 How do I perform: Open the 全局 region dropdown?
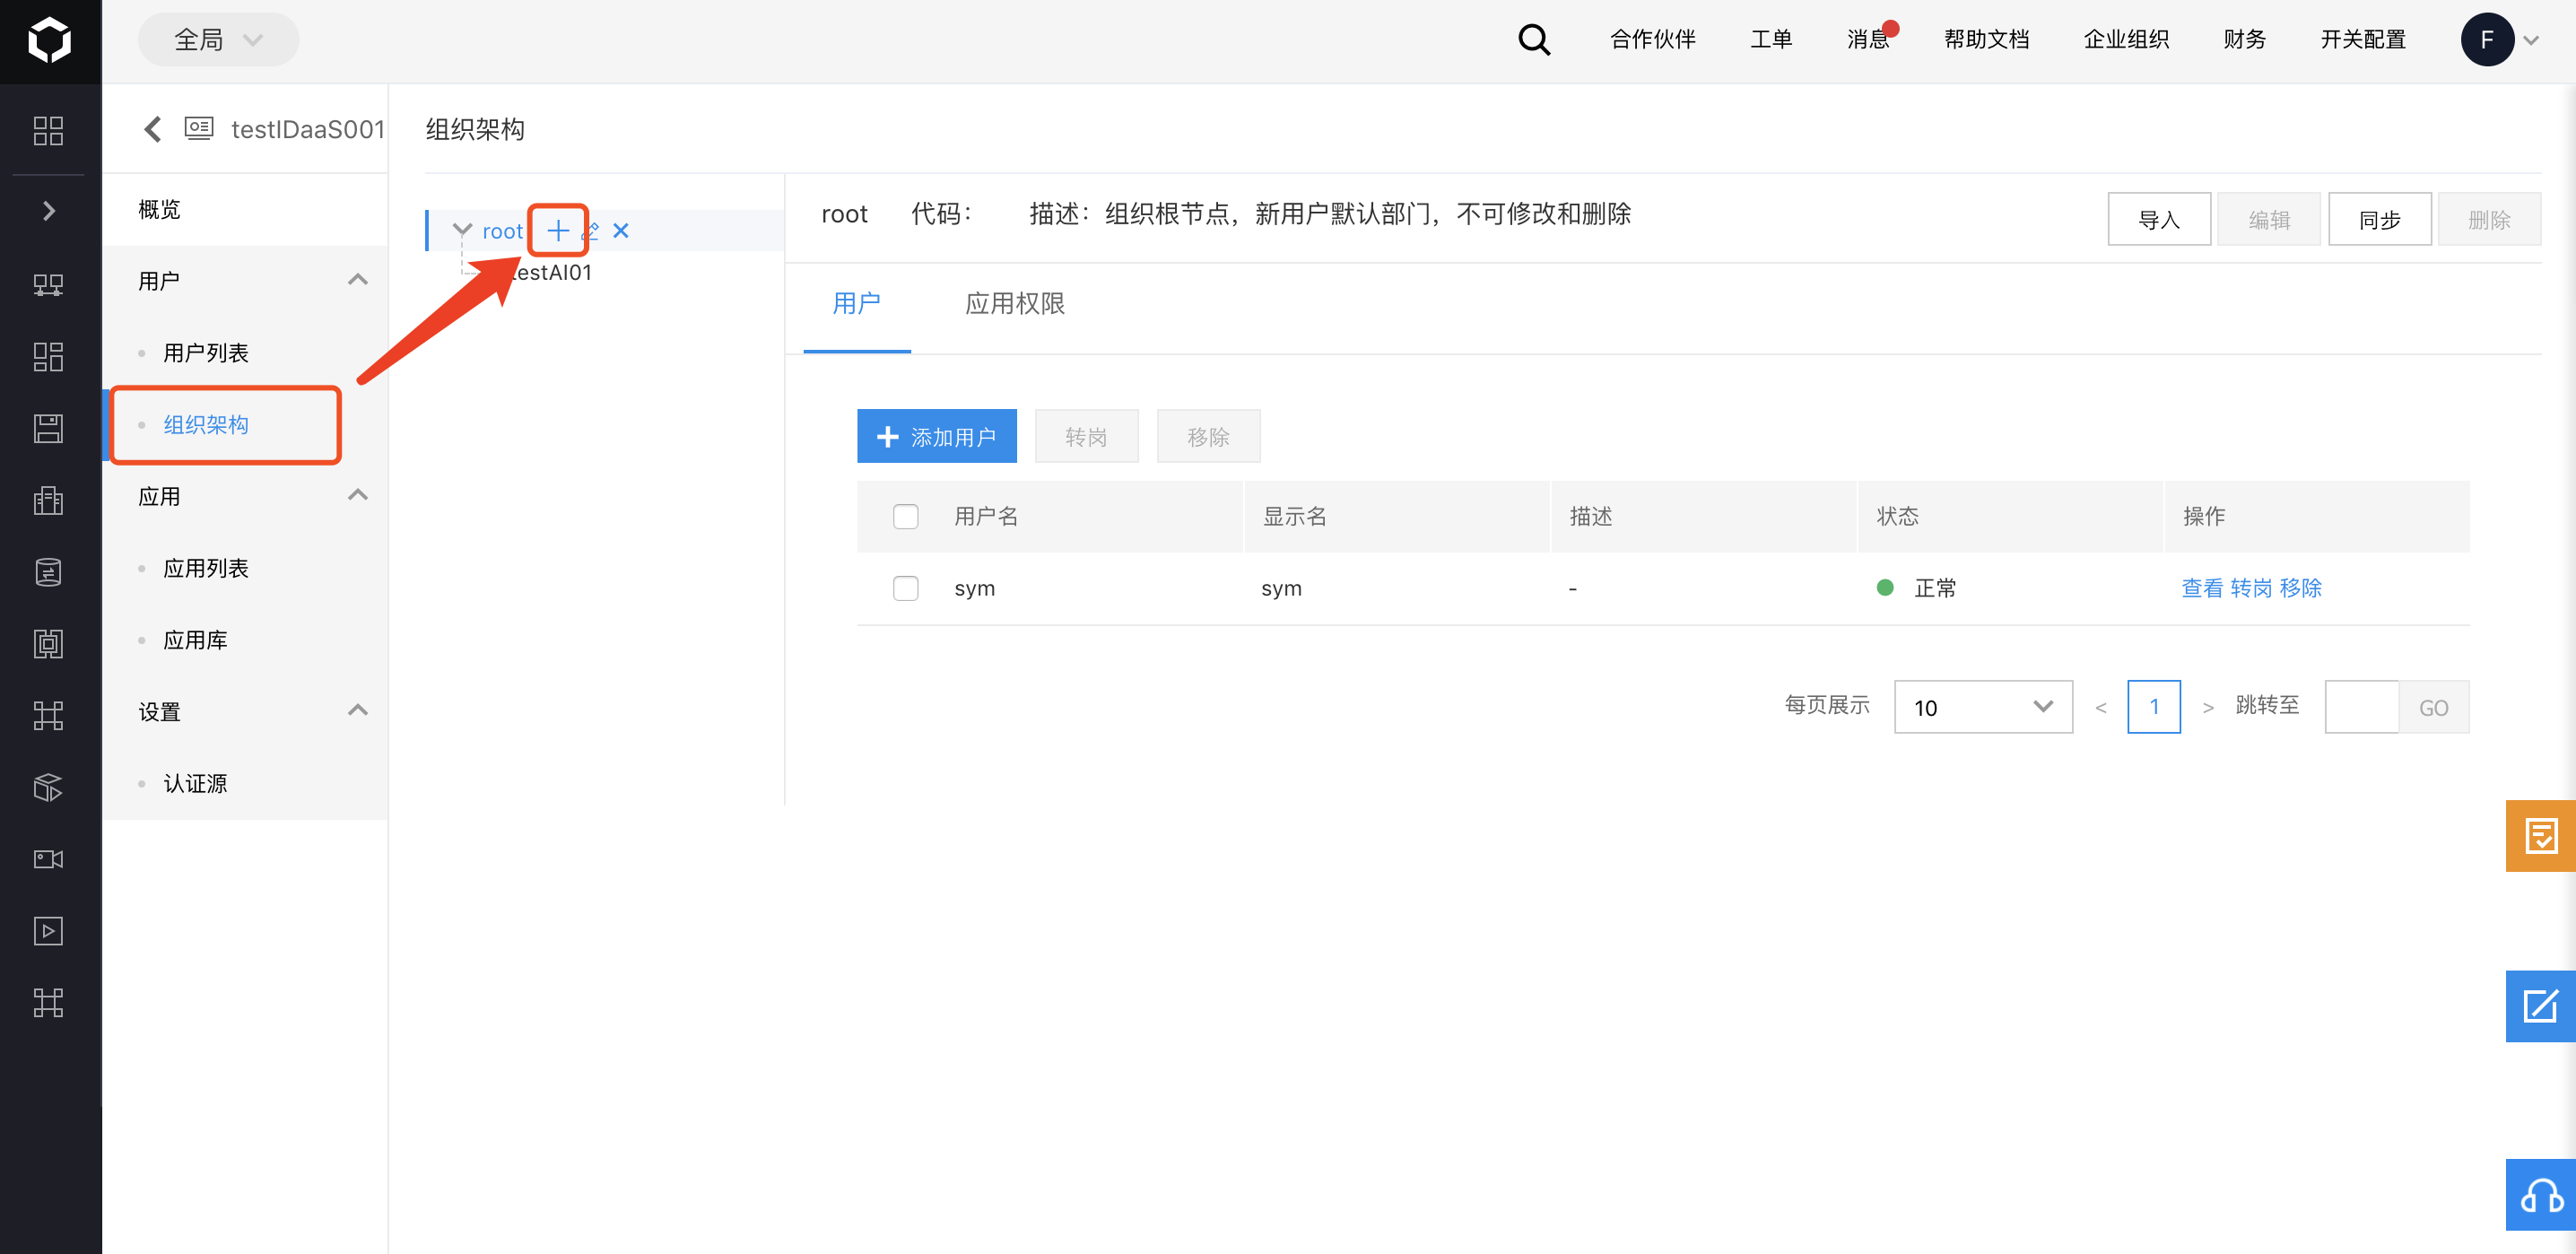[x=218, y=40]
